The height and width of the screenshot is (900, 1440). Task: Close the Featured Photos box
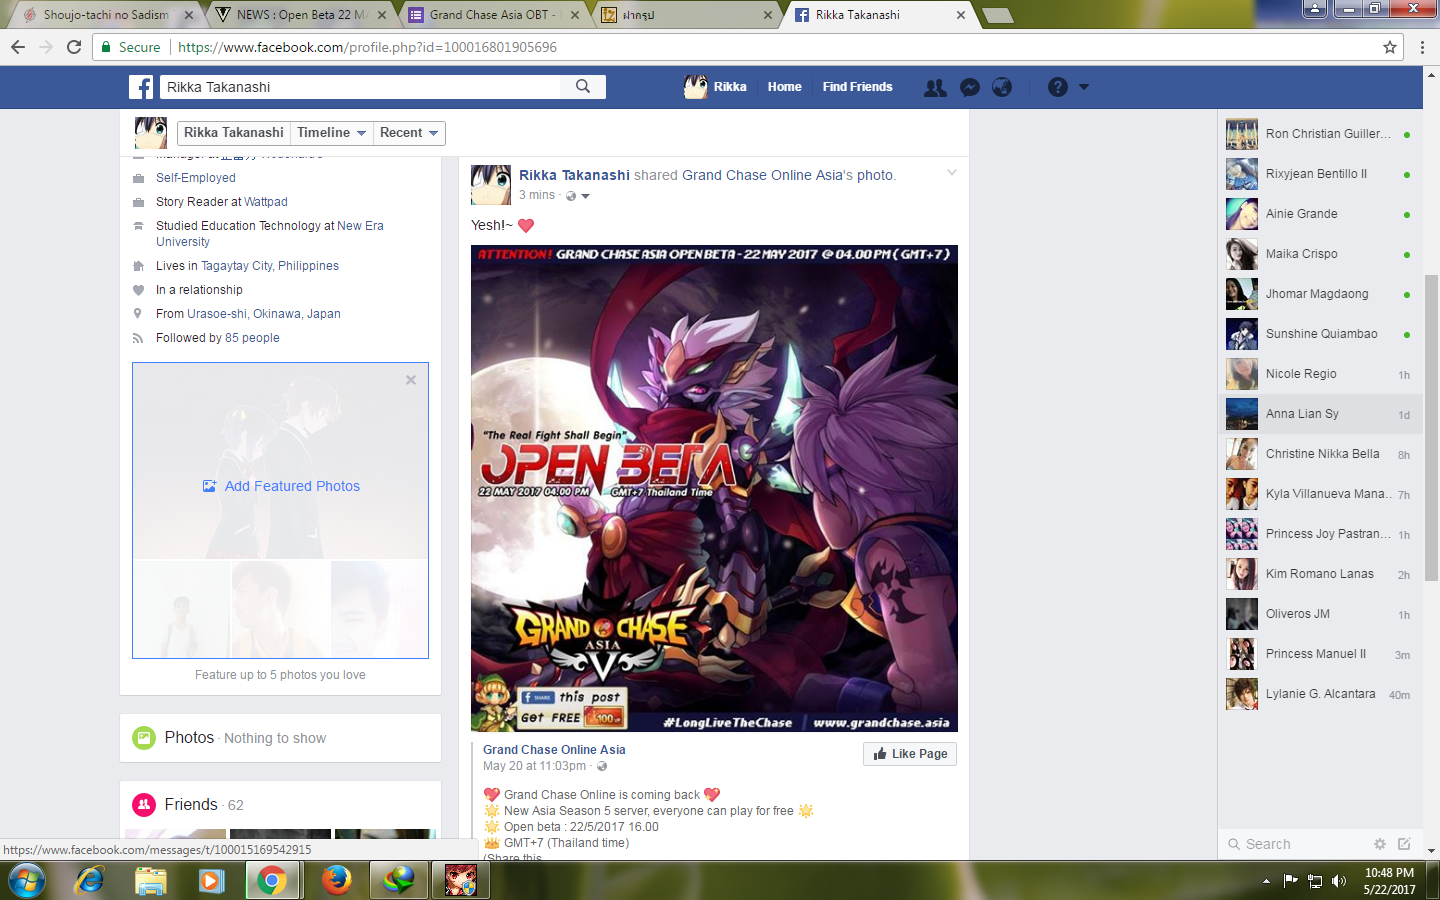tap(411, 380)
